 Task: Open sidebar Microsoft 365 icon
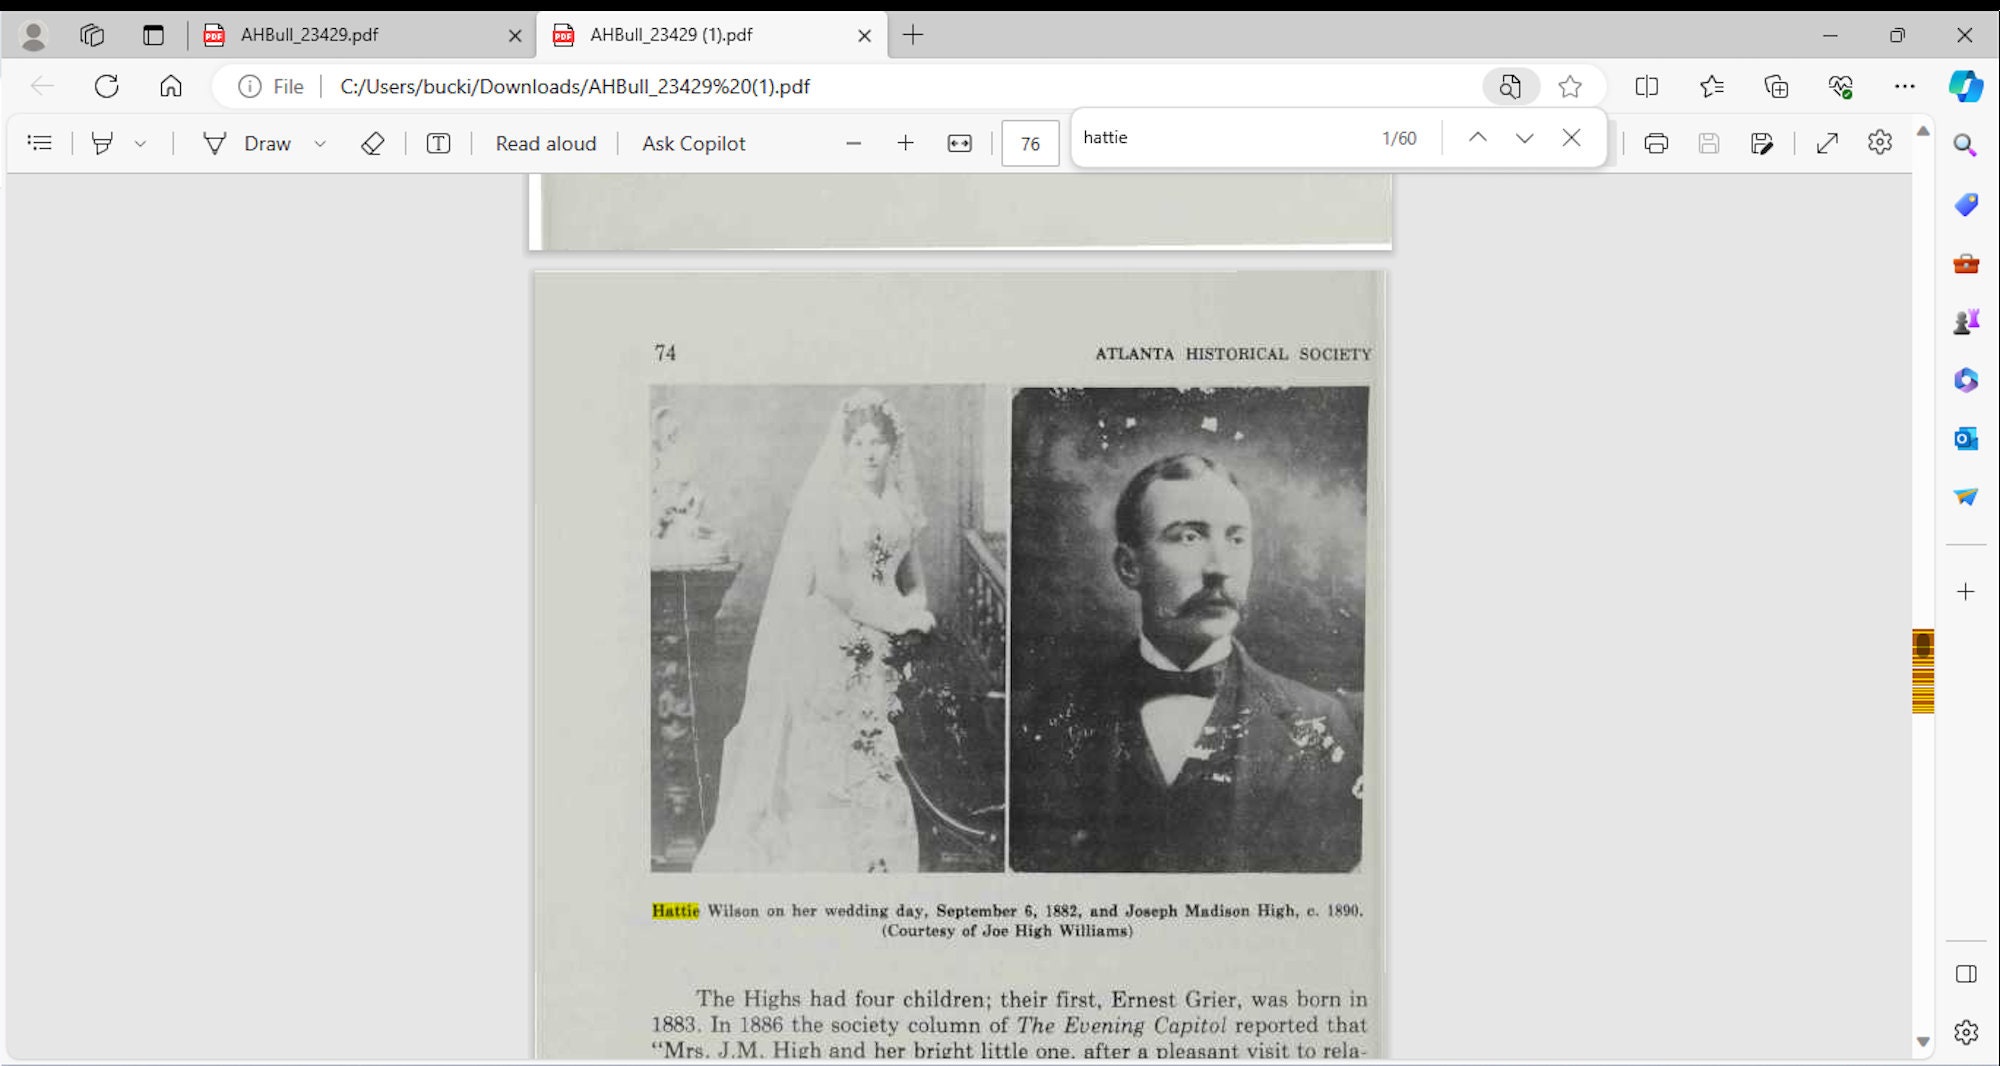(x=1966, y=380)
